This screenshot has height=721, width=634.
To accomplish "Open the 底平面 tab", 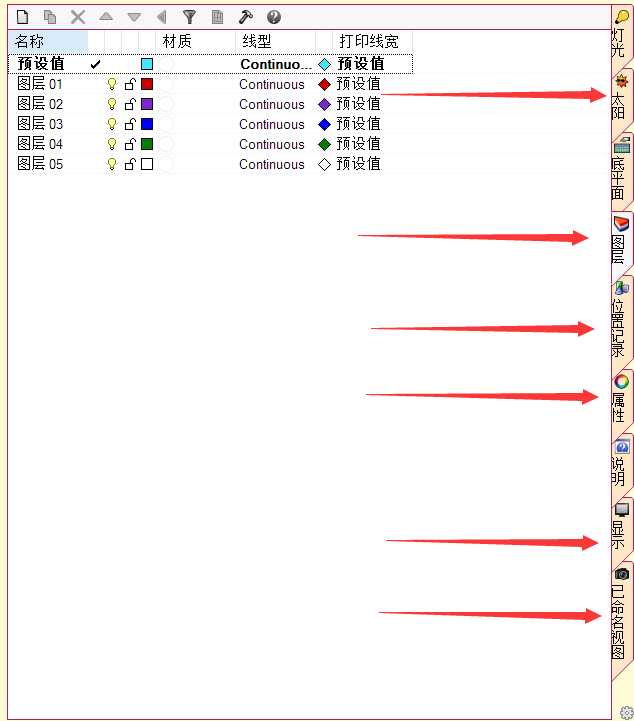I will click(x=622, y=170).
